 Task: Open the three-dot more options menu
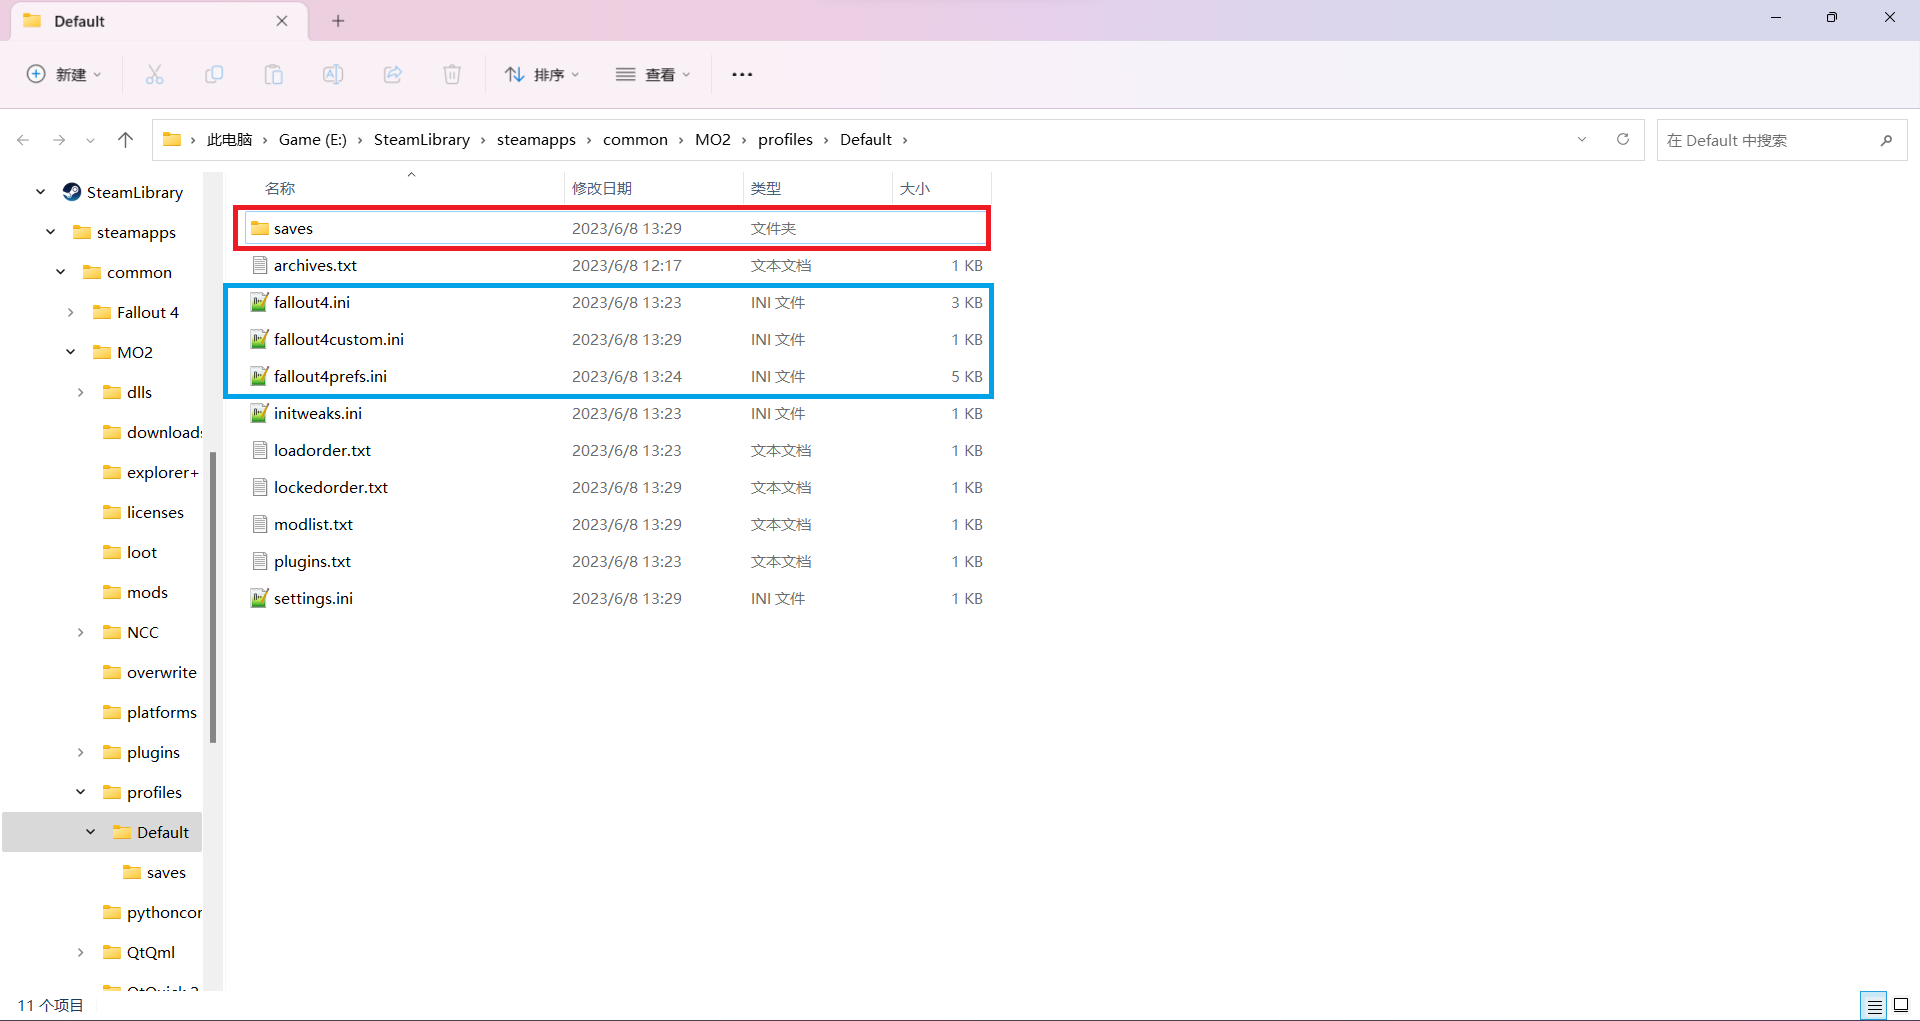click(742, 74)
